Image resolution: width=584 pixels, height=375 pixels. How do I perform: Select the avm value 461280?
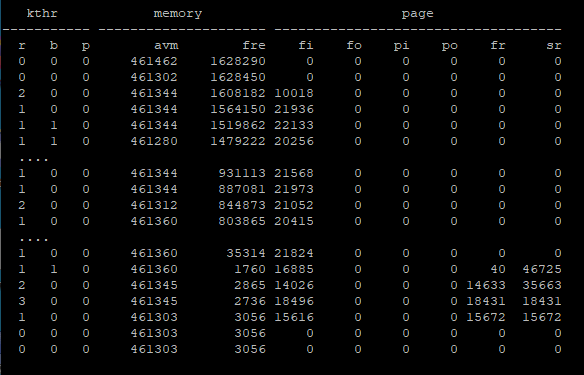154,142
